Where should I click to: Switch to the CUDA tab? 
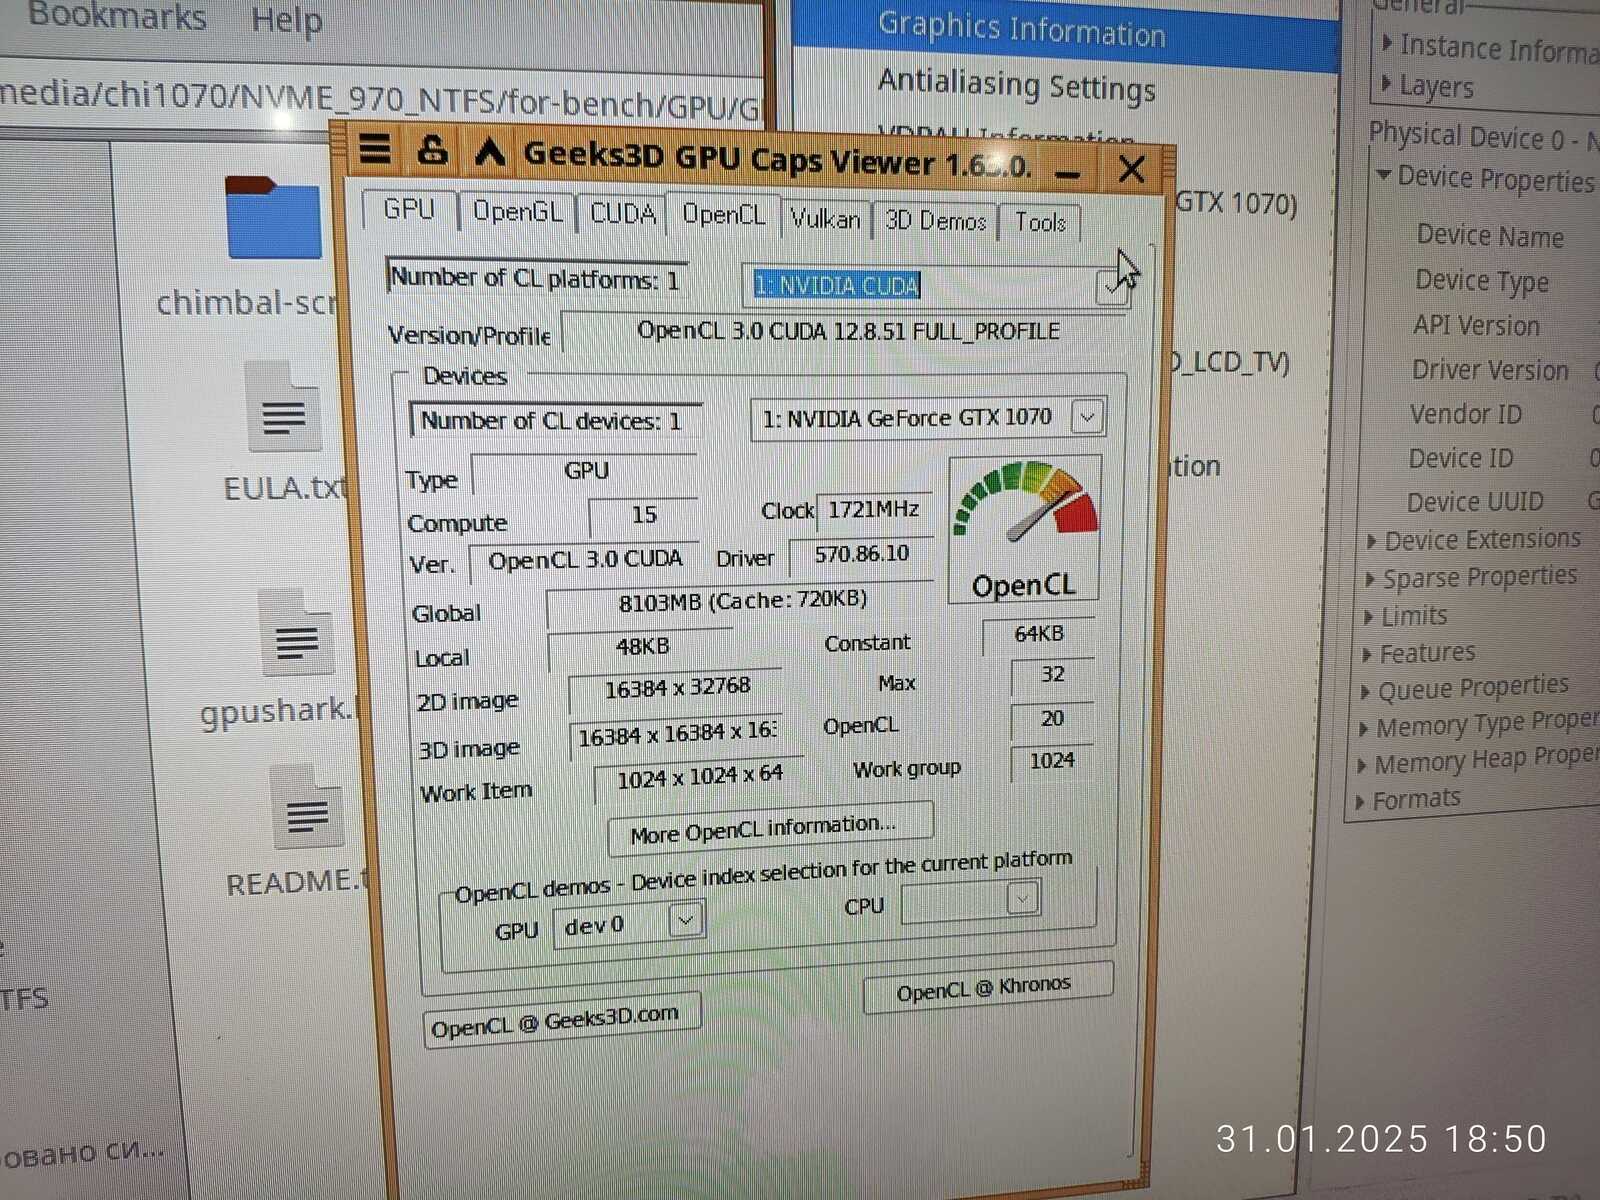[x=622, y=214]
